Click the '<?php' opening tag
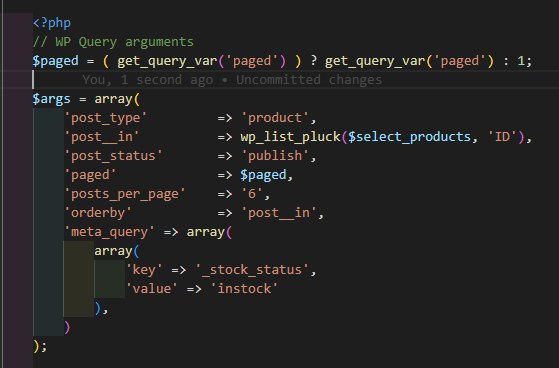The height and width of the screenshot is (368, 559). 52,23
